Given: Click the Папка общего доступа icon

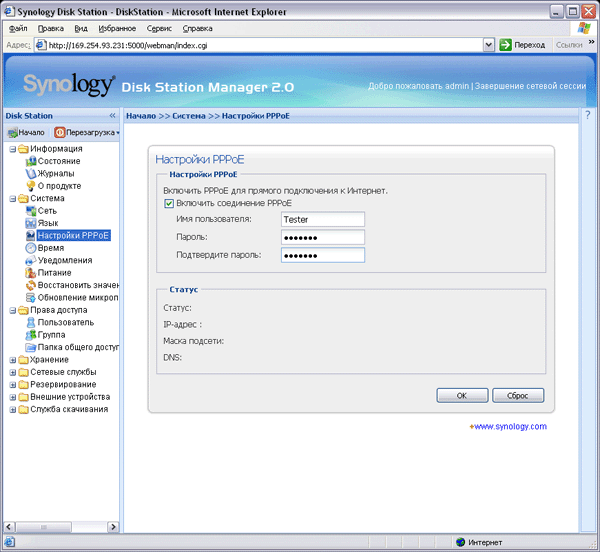Looking at the screenshot, I should (31, 347).
